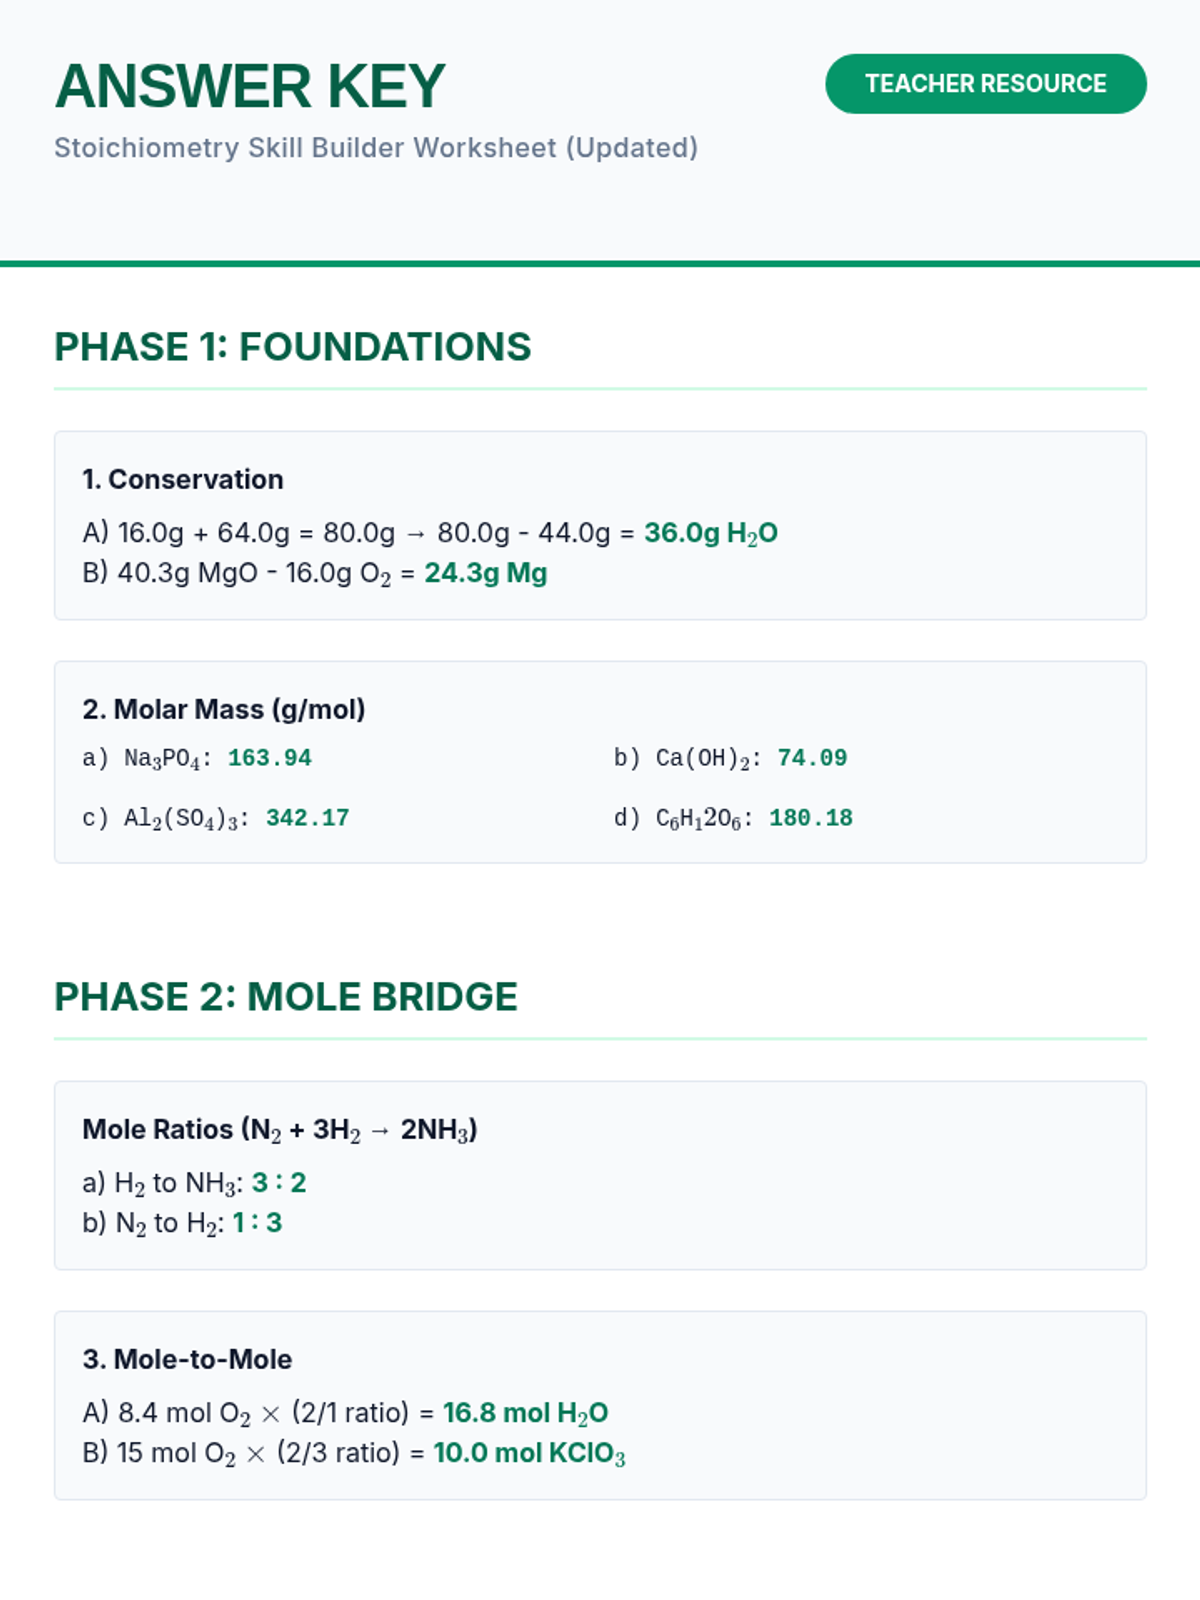The height and width of the screenshot is (1600, 1200).
Task: Click the Mole Ratios equation heading
Action: 280,1130
